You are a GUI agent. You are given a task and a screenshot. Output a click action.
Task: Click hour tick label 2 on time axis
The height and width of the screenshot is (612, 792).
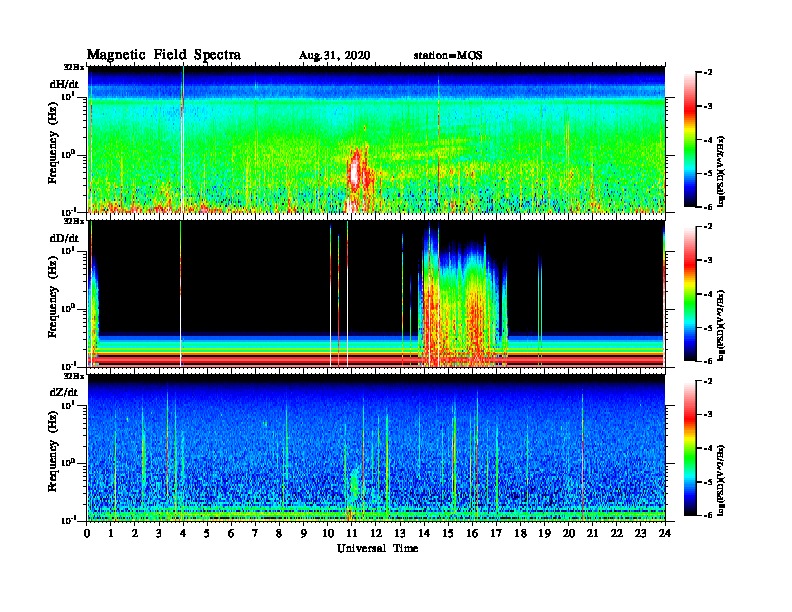click(135, 533)
